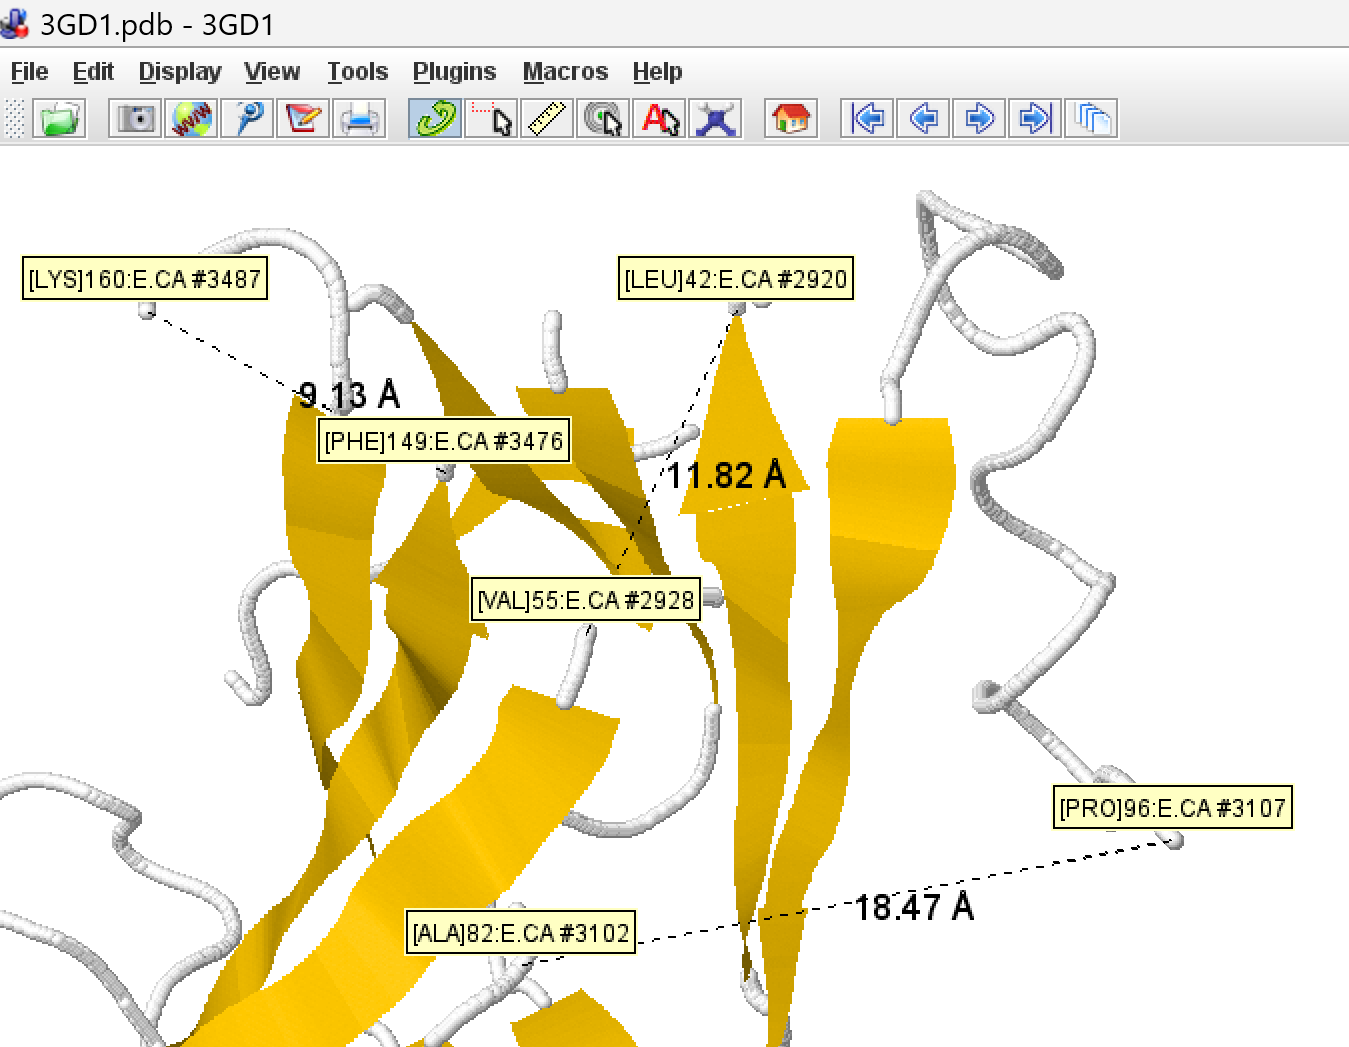Click the camera export image icon
Screen dimensions: 1349x1047
pyautogui.click(x=135, y=119)
